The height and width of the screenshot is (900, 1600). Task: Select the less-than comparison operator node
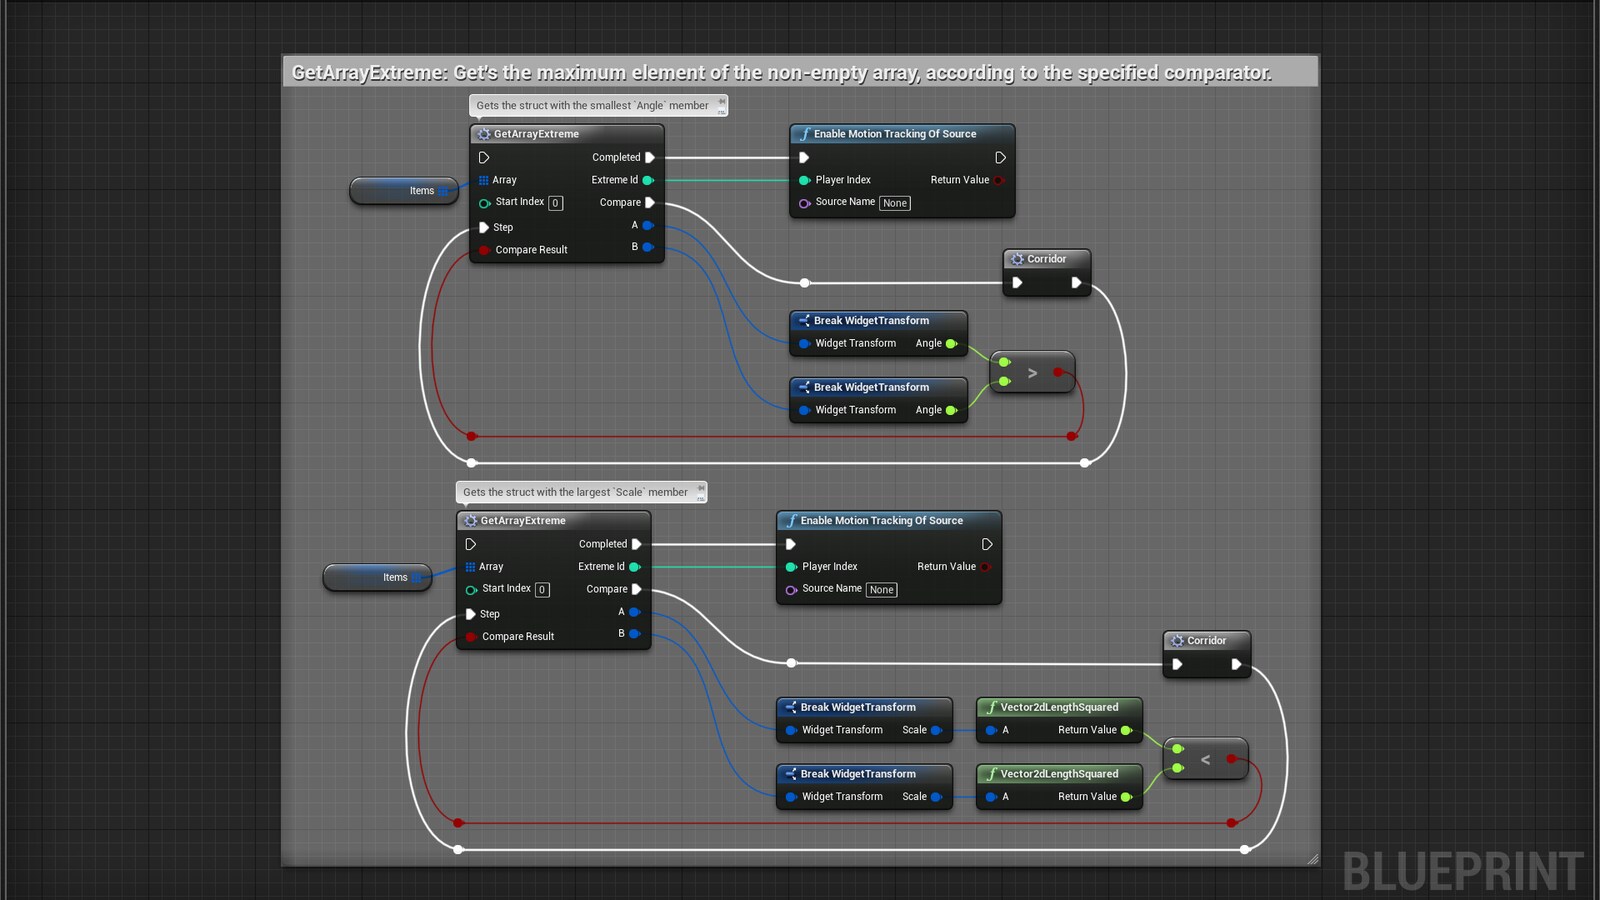1206,760
